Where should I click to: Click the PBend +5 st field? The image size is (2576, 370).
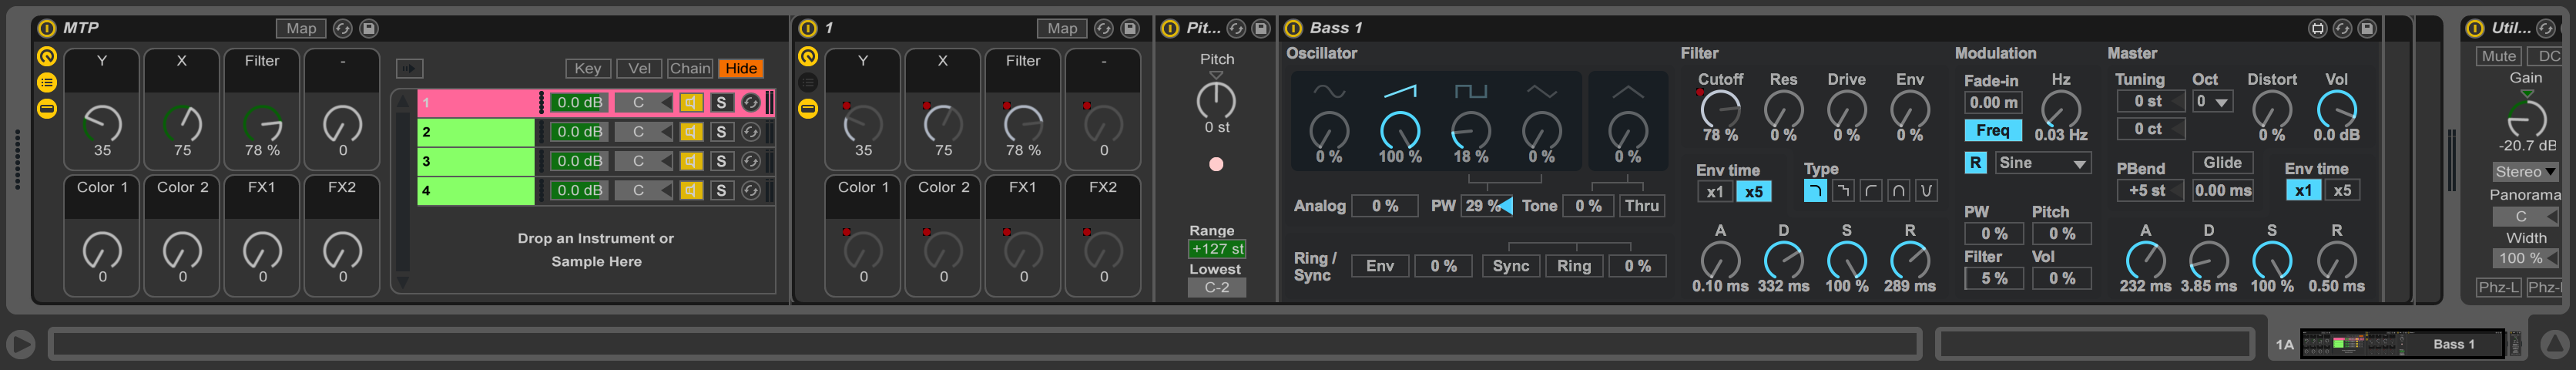pos(2150,190)
